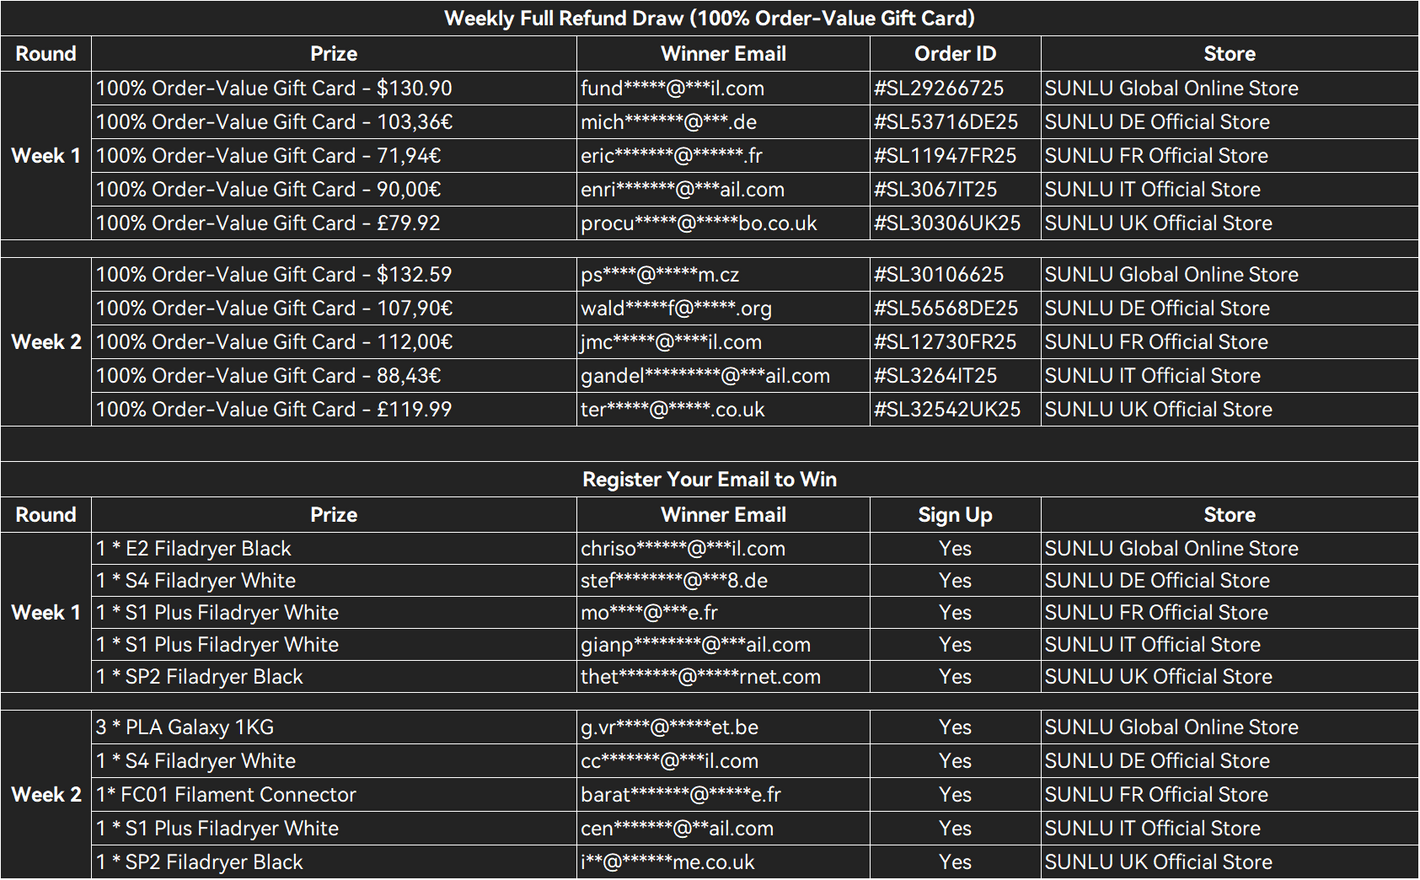The width and height of the screenshot is (1420, 880).
Task: Click email chriso******@***il.com
Action: [683, 548]
